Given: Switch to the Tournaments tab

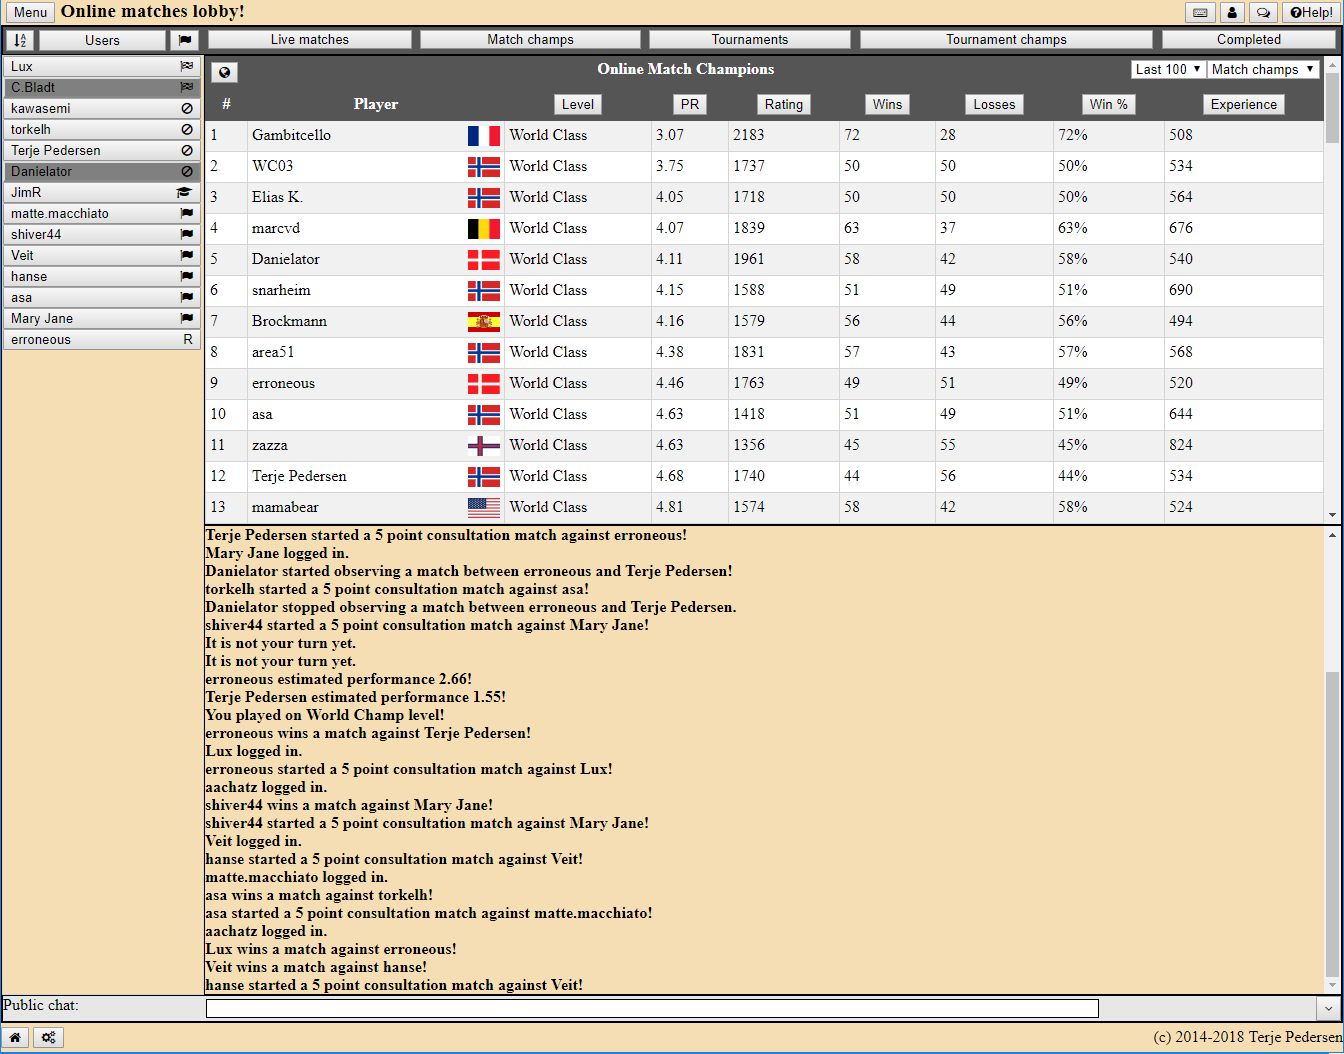Looking at the screenshot, I should coord(750,40).
